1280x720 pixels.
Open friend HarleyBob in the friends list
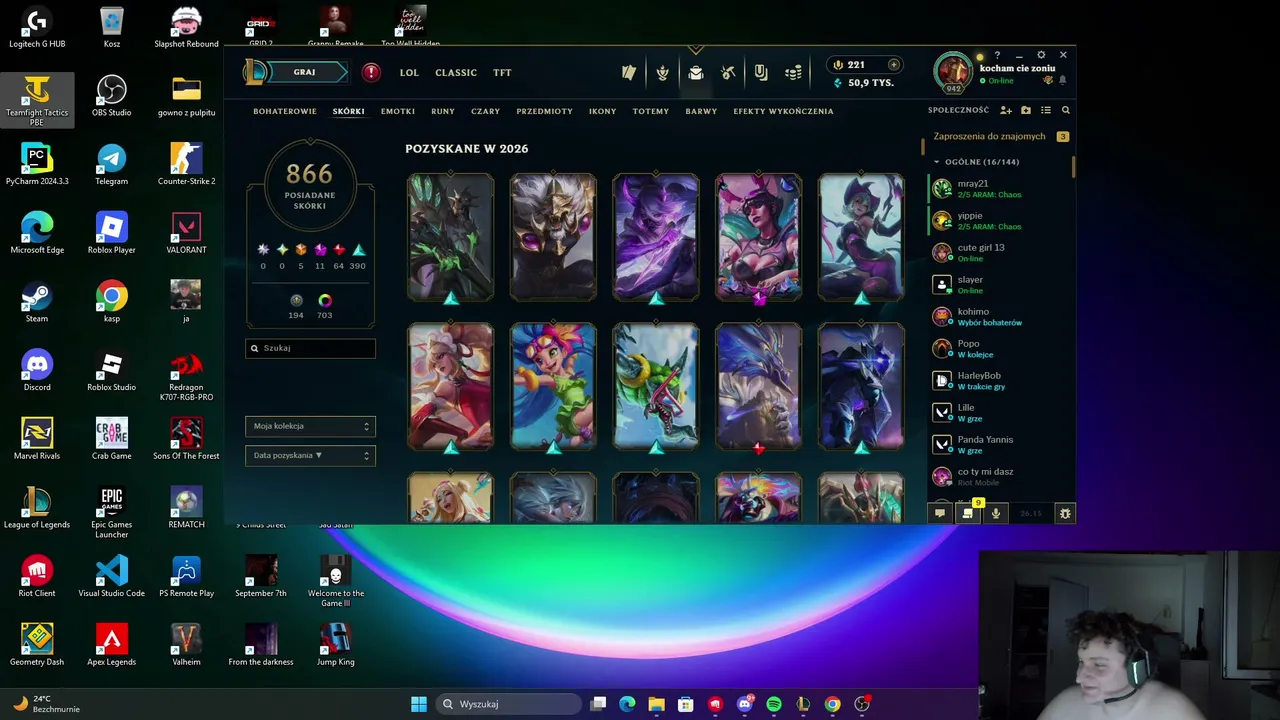pyautogui.click(x=1000, y=380)
